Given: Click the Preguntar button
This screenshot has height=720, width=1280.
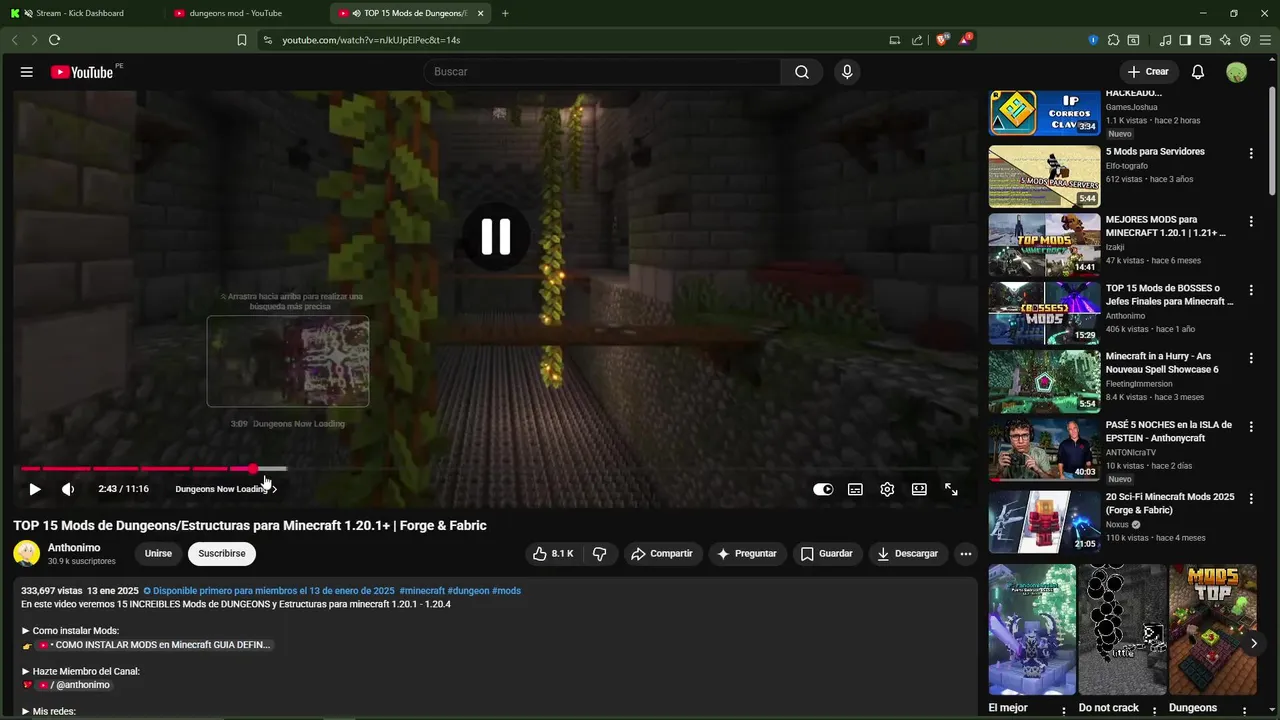Looking at the screenshot, I should [748, 553].
